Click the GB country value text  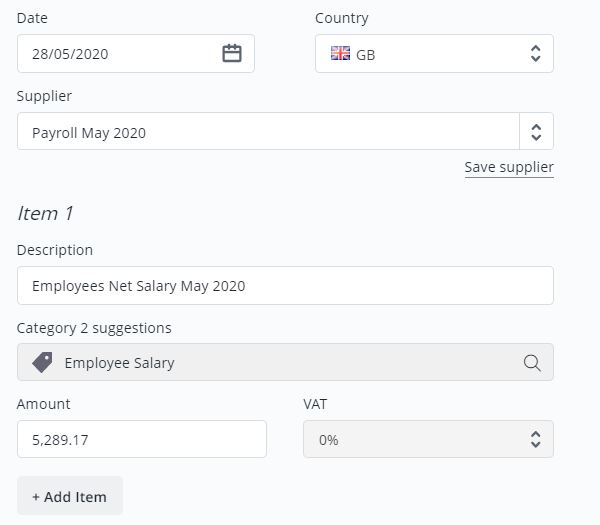365,55
